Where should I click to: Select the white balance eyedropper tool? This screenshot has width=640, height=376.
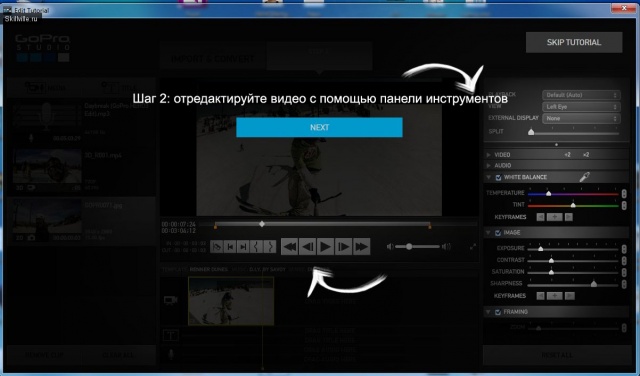point(584,177)
